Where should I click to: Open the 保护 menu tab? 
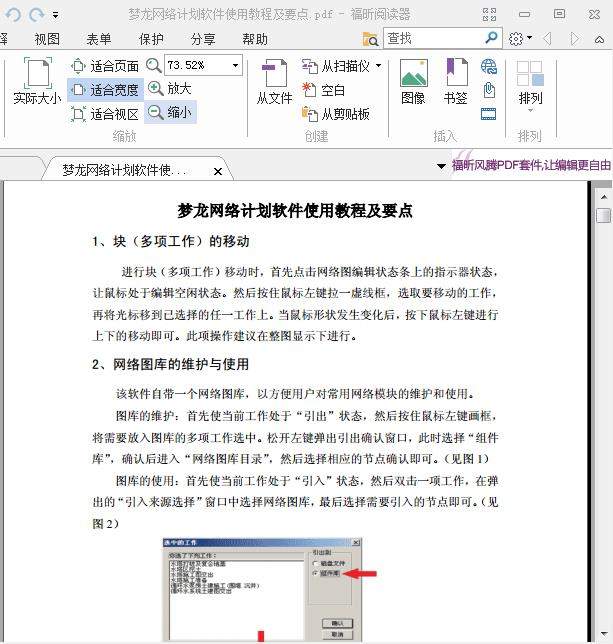coord(151,39)
